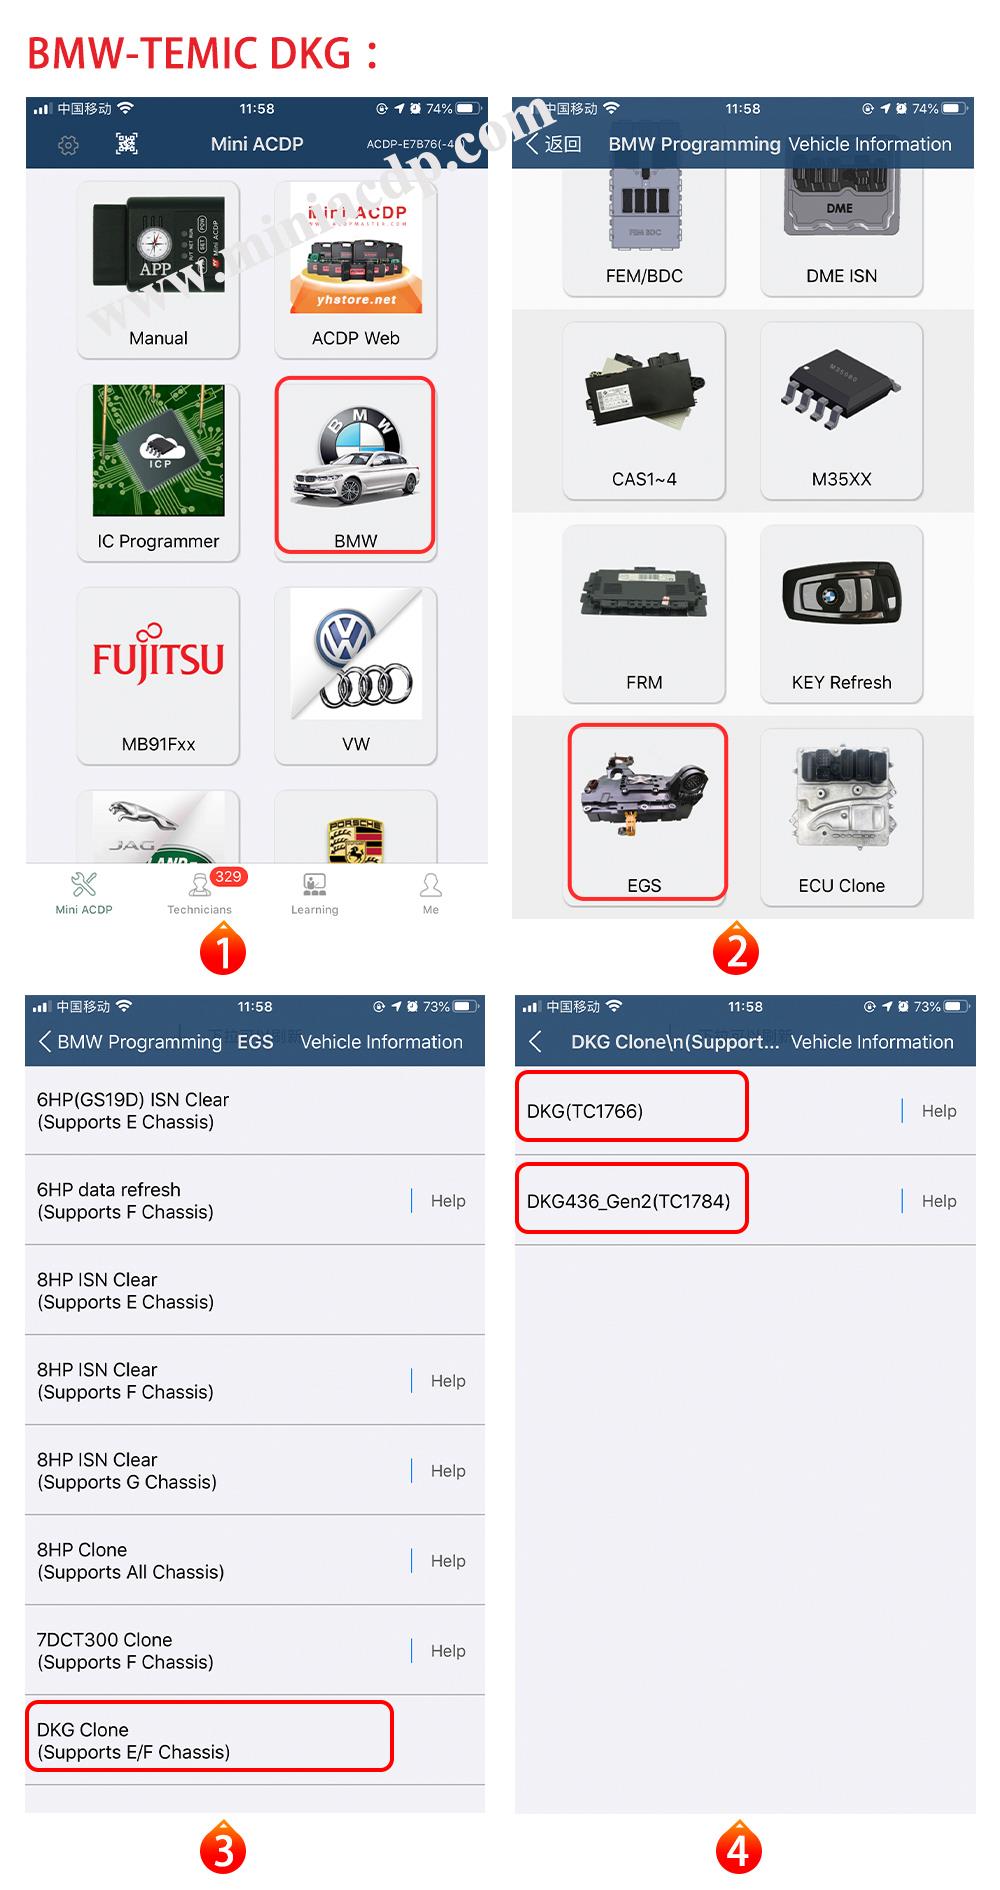Tap the QR code scanner icon
The image size is (1000, 1890).
tap(127, 144)
